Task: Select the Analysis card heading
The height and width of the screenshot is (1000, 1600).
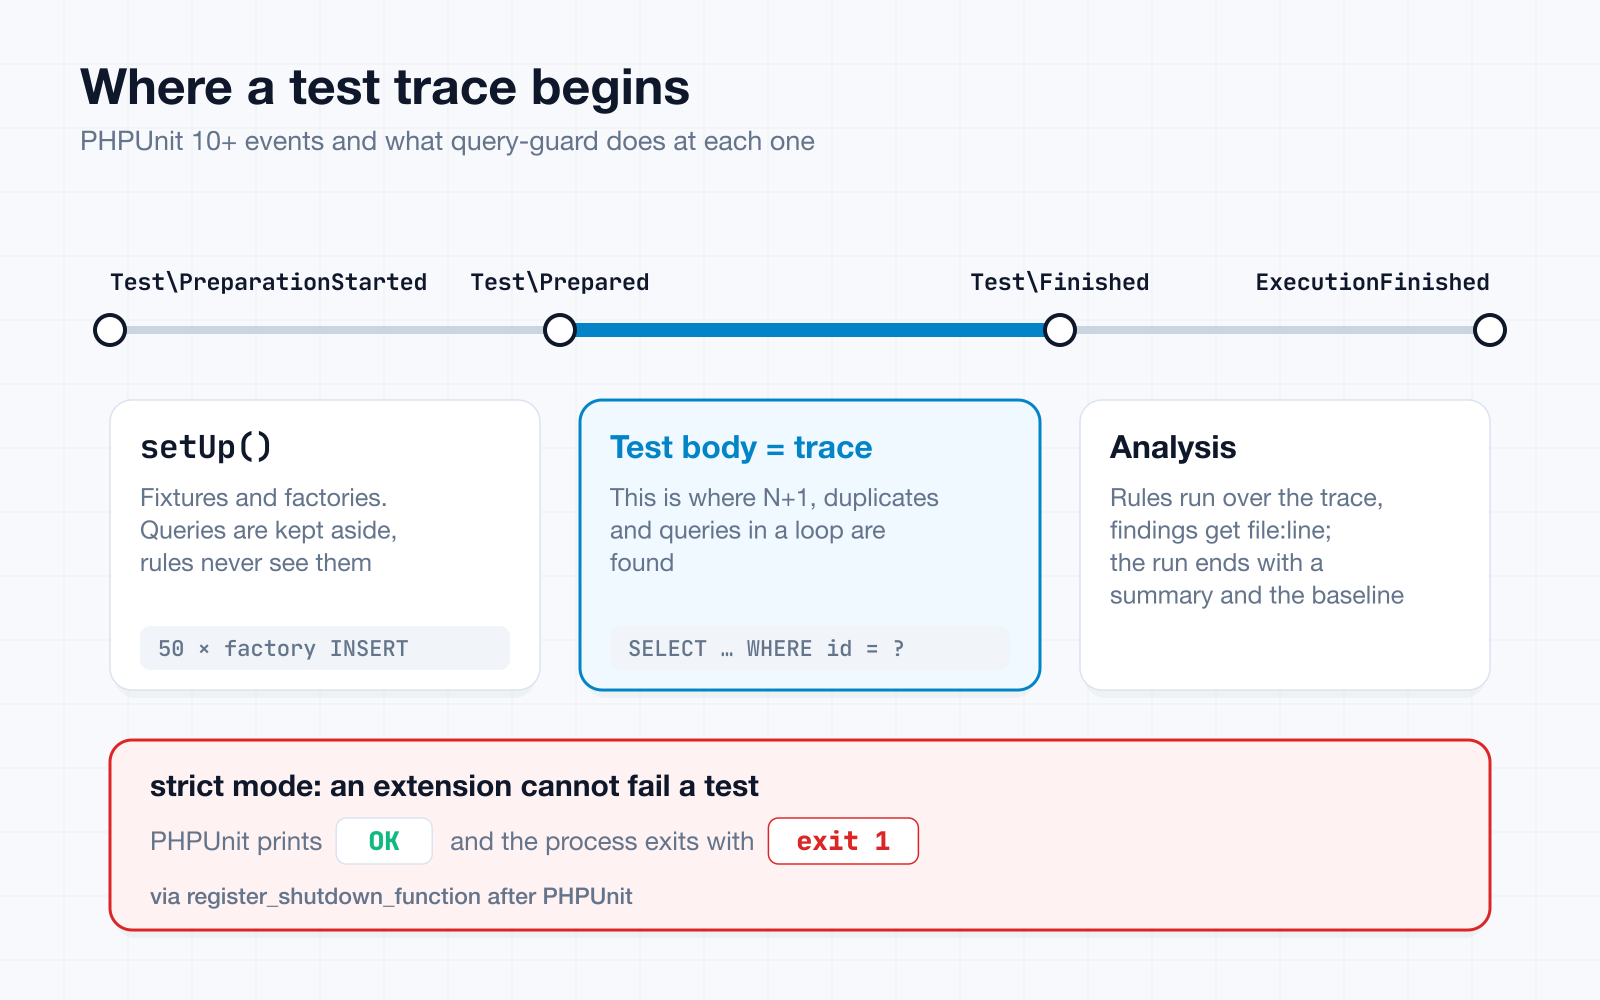Action: pos(1173,447)
